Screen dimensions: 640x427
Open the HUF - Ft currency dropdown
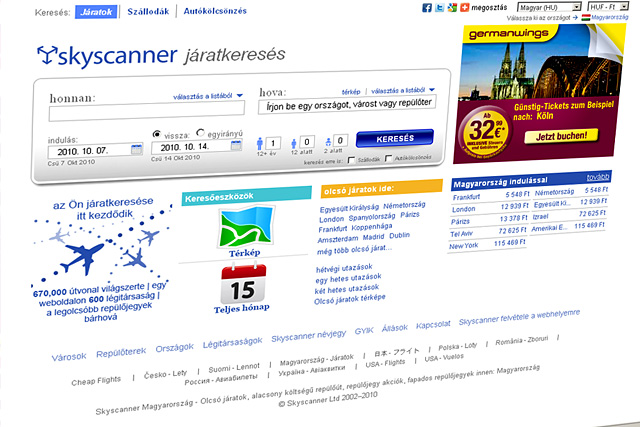[608, 7]
